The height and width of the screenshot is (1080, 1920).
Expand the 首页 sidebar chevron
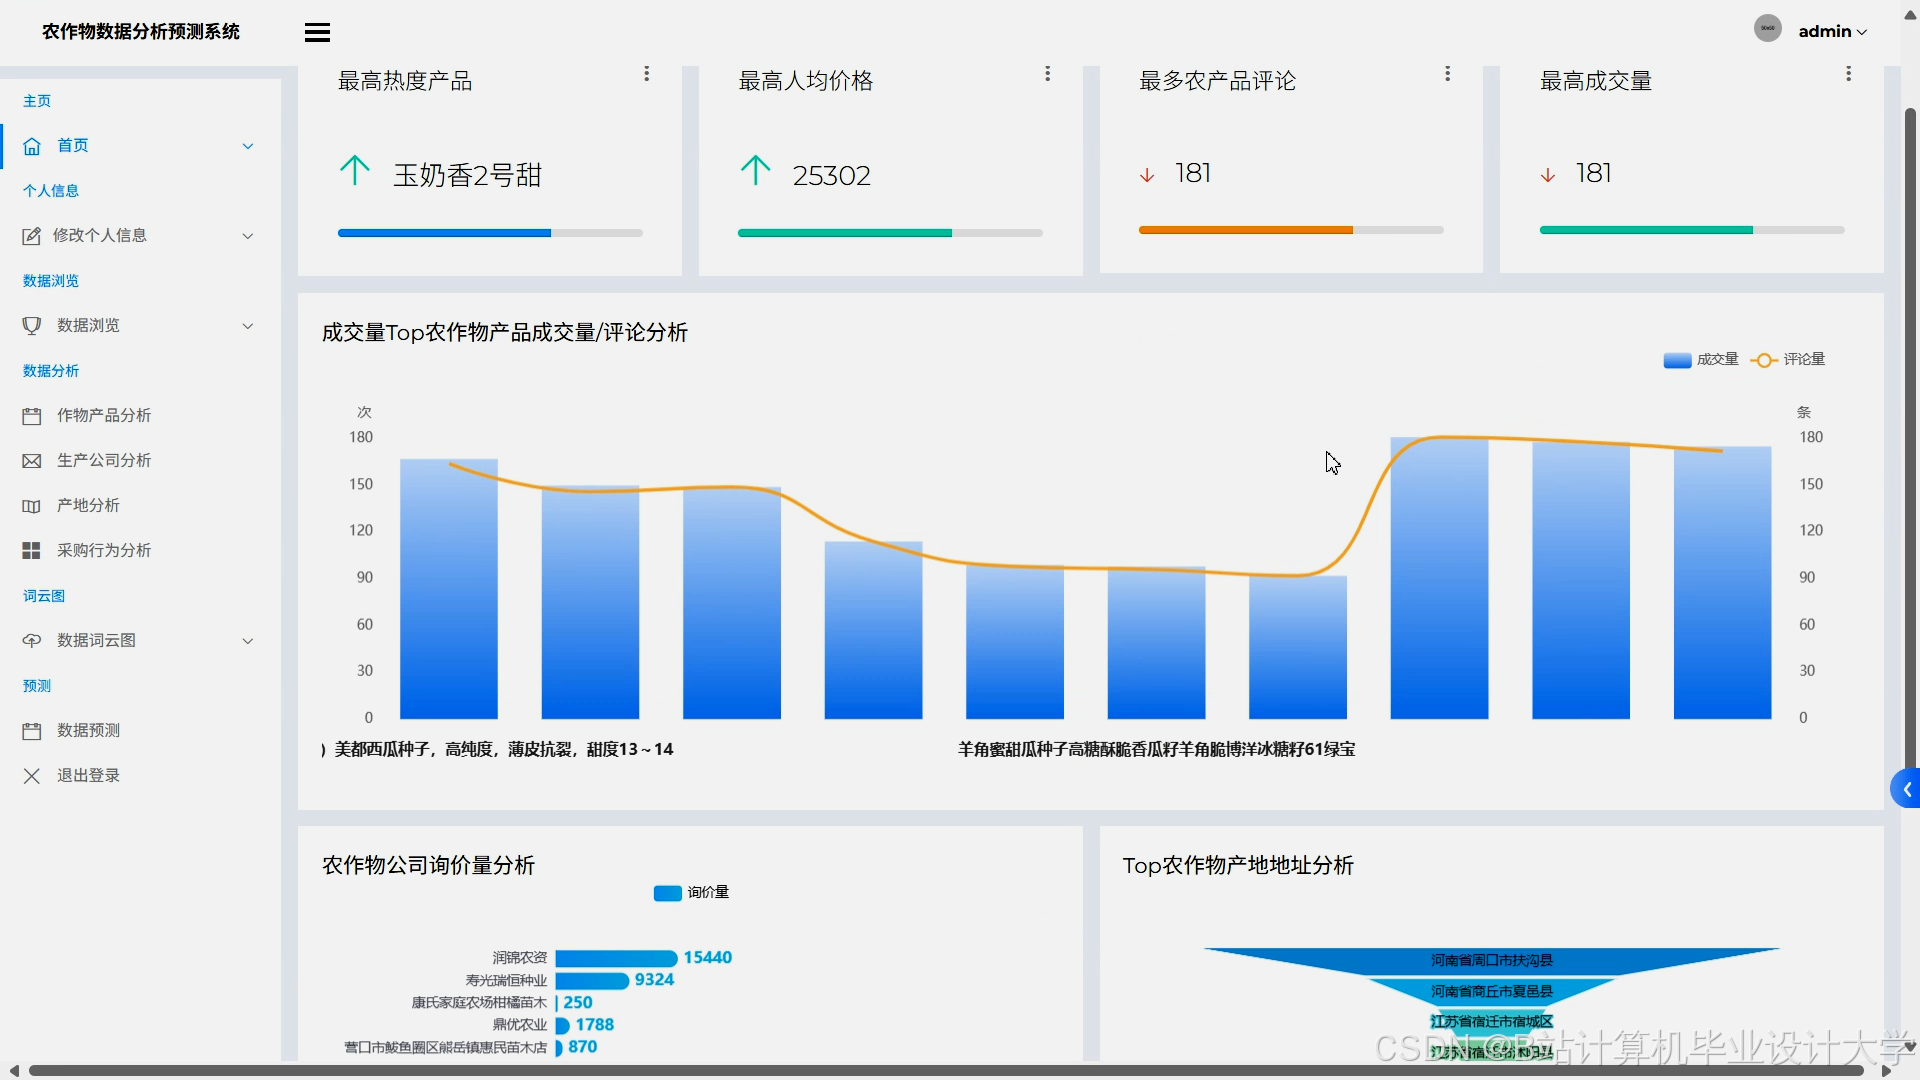point(247,145)
